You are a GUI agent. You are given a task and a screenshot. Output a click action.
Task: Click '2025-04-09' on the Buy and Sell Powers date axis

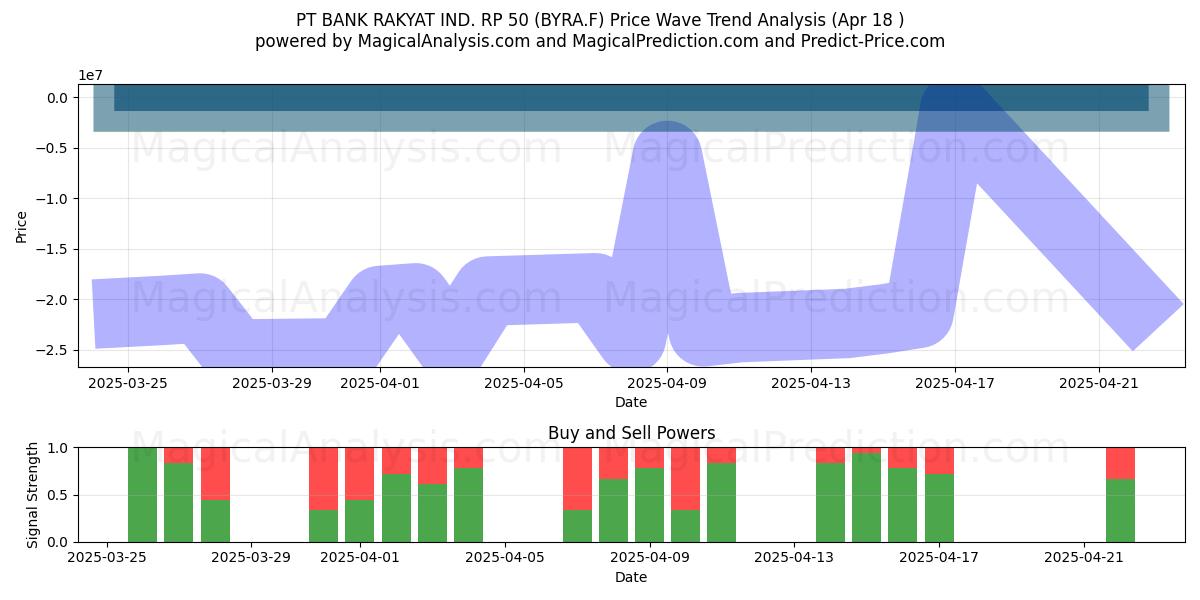(x=650, y=557)
